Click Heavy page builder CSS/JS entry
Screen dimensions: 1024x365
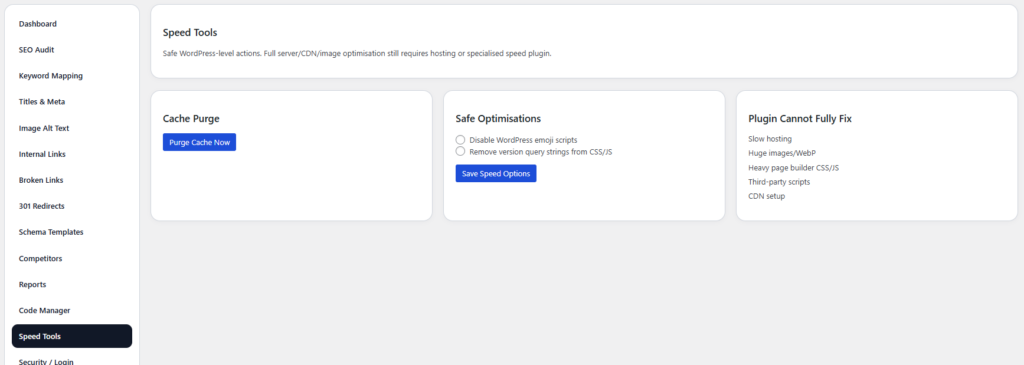tap(793, 168)
